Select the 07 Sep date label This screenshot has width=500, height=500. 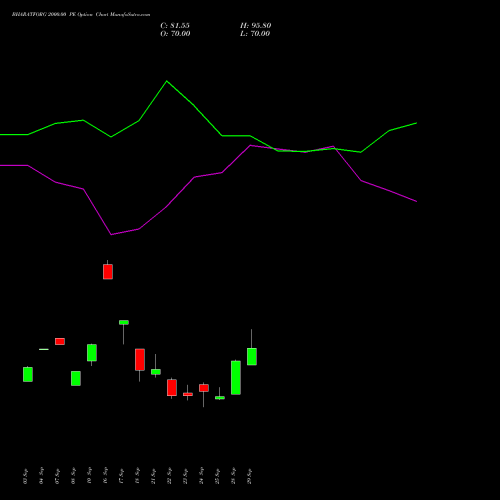pyautogui.click(x=57, y=476)
